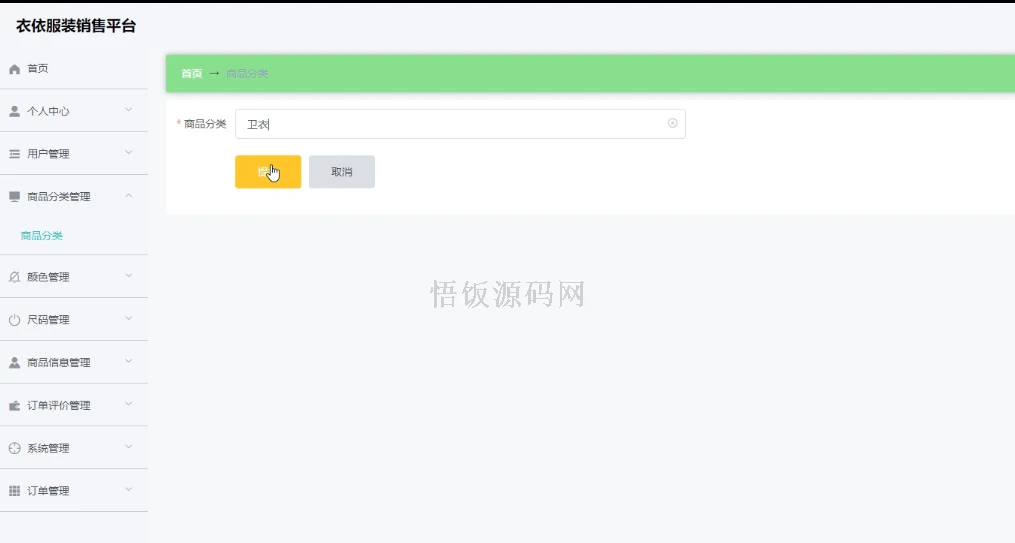Open the 商品分类管理 menu
Image resolution: width=1015 pixels, height=543 pixels.
pos(74,197)
